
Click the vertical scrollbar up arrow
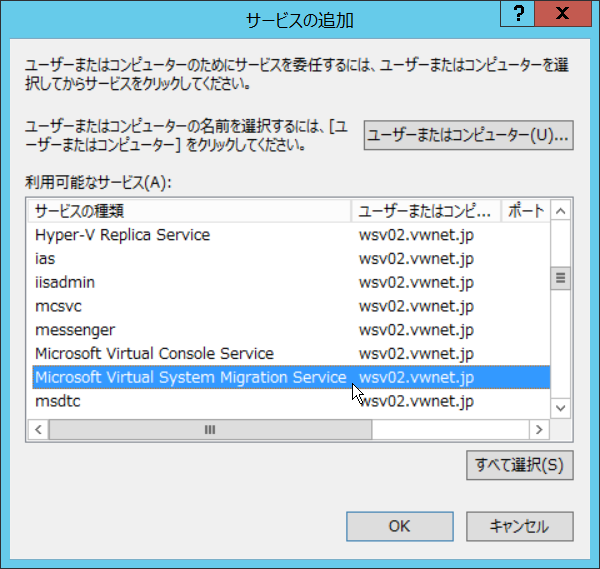point(561,211)
